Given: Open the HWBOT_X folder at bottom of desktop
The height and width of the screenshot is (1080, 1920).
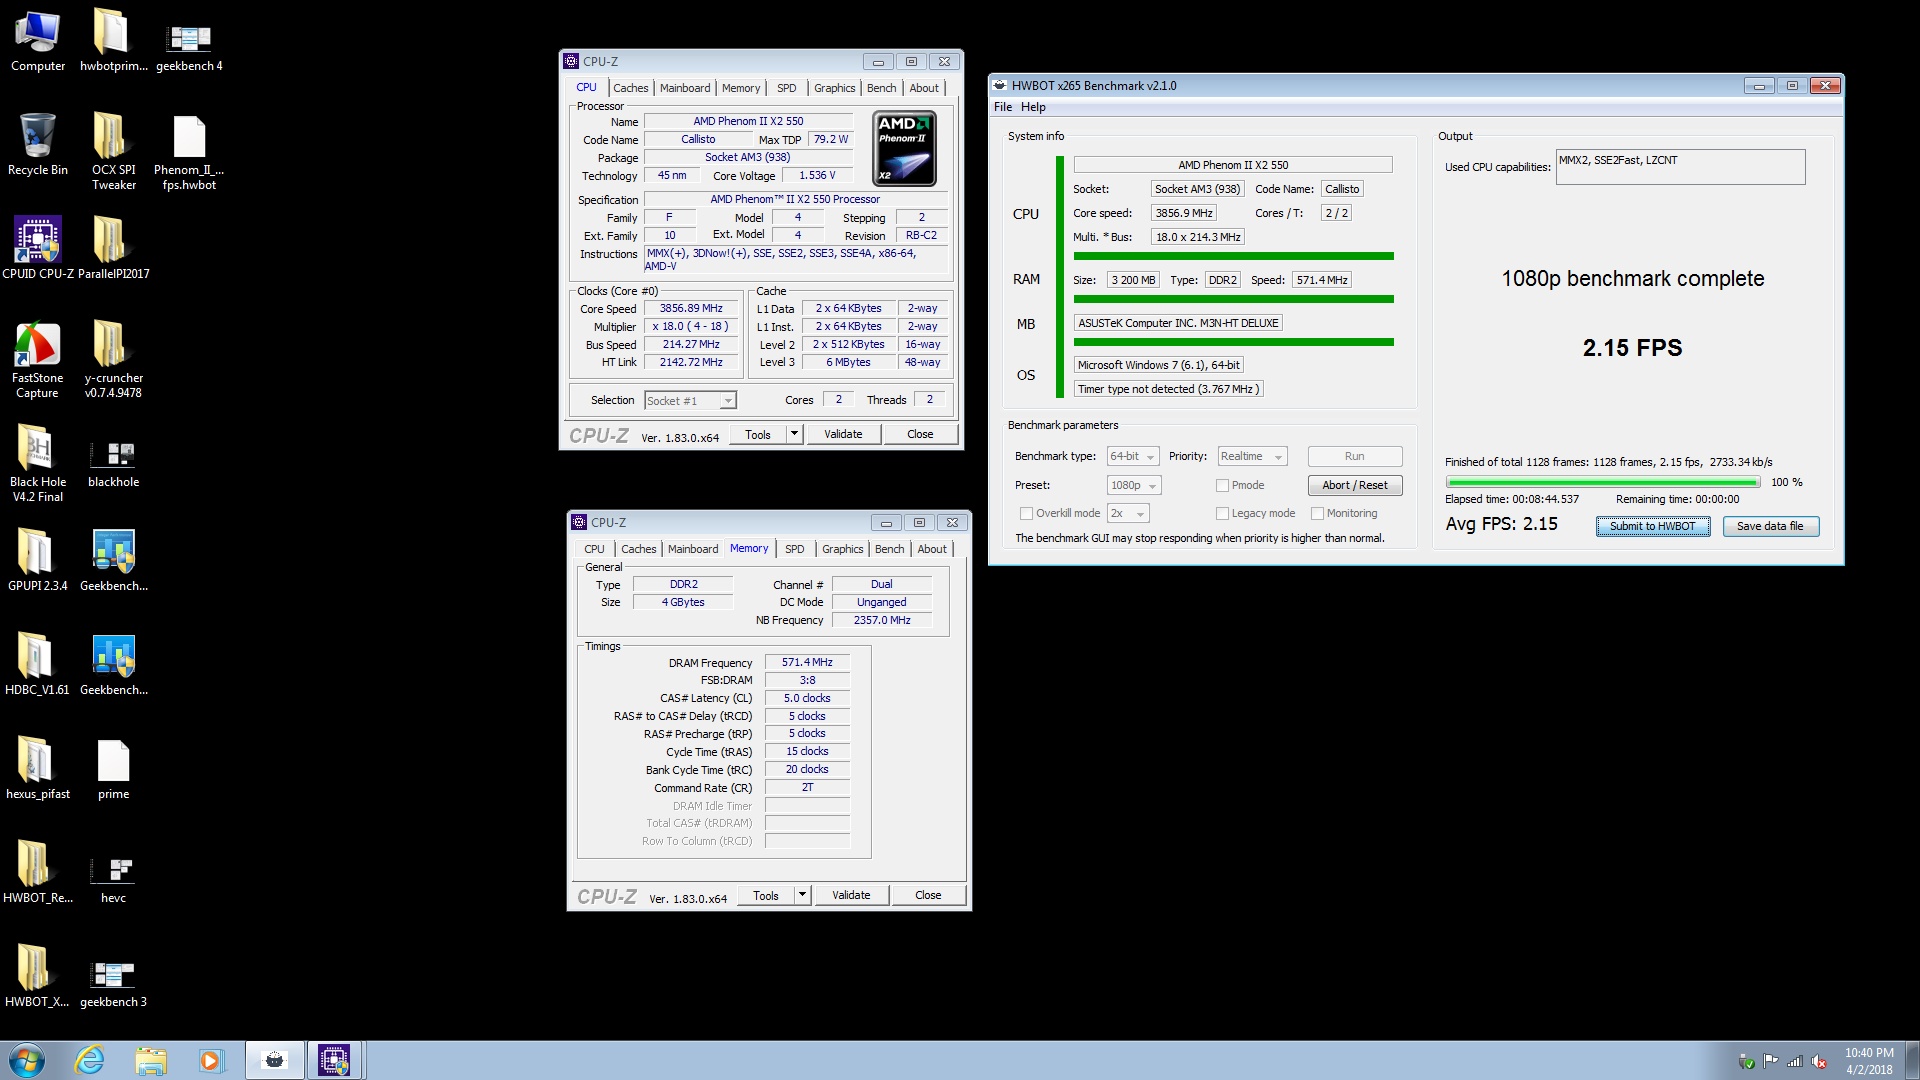Looking at the screenshot, I should pos(38,977).
